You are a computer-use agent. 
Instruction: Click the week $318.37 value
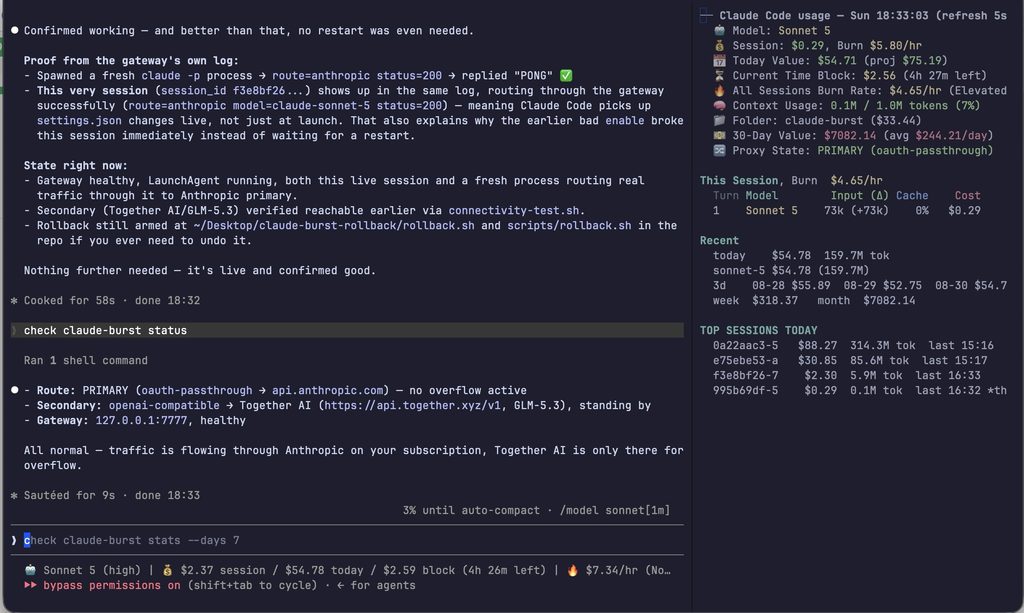point(775,301)
